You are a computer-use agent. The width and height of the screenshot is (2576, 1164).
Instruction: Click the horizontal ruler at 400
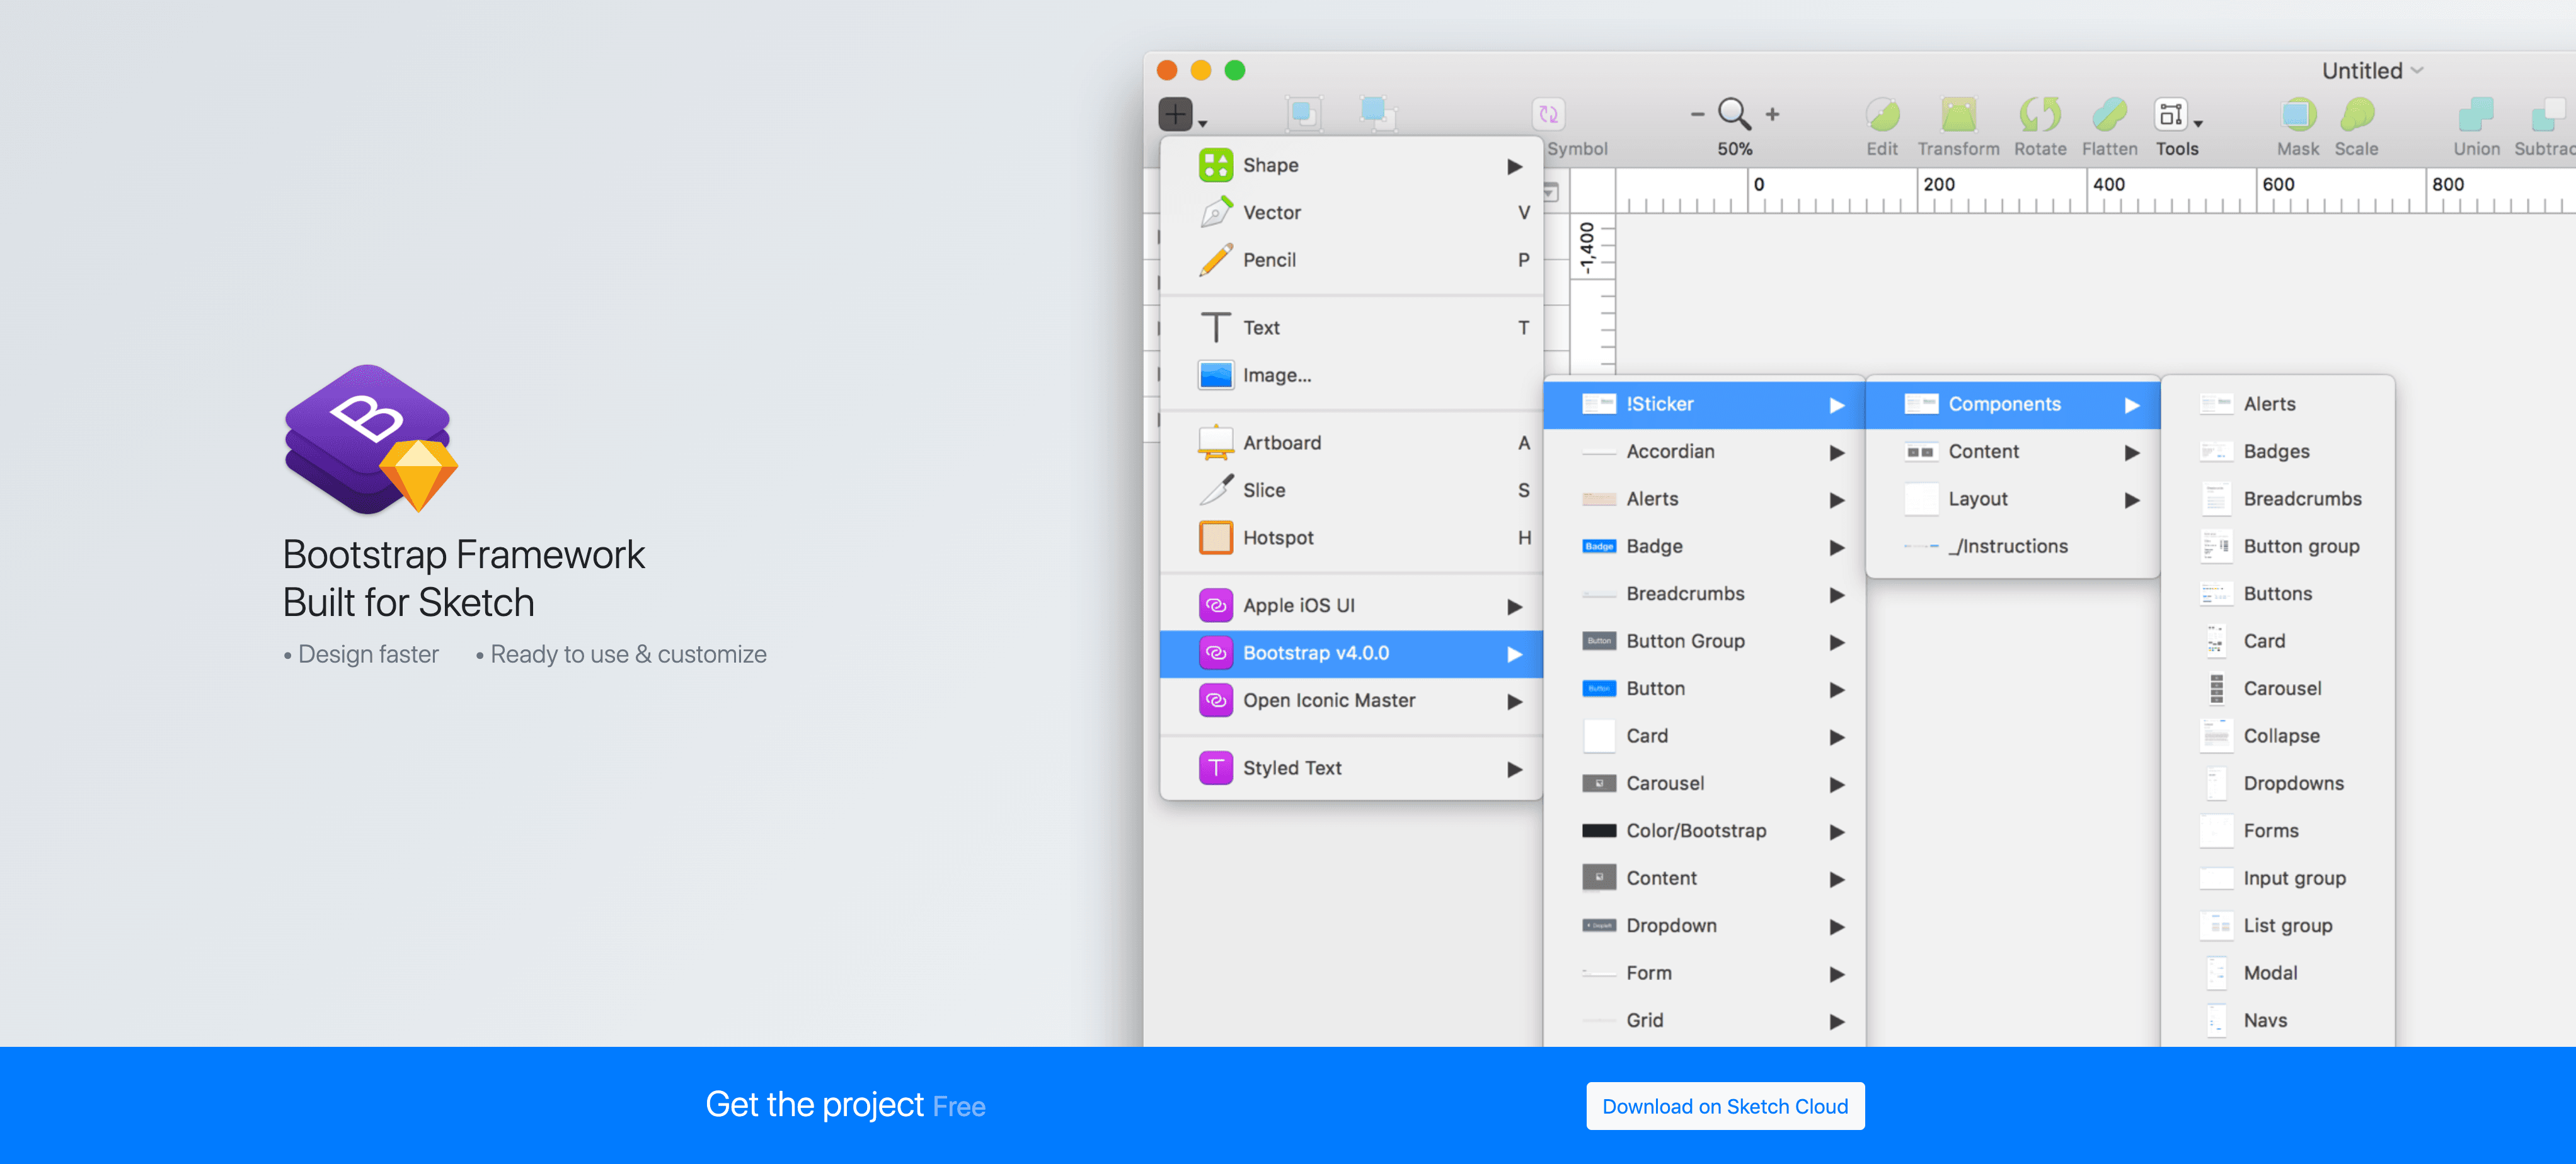(x=2108, y=185)
